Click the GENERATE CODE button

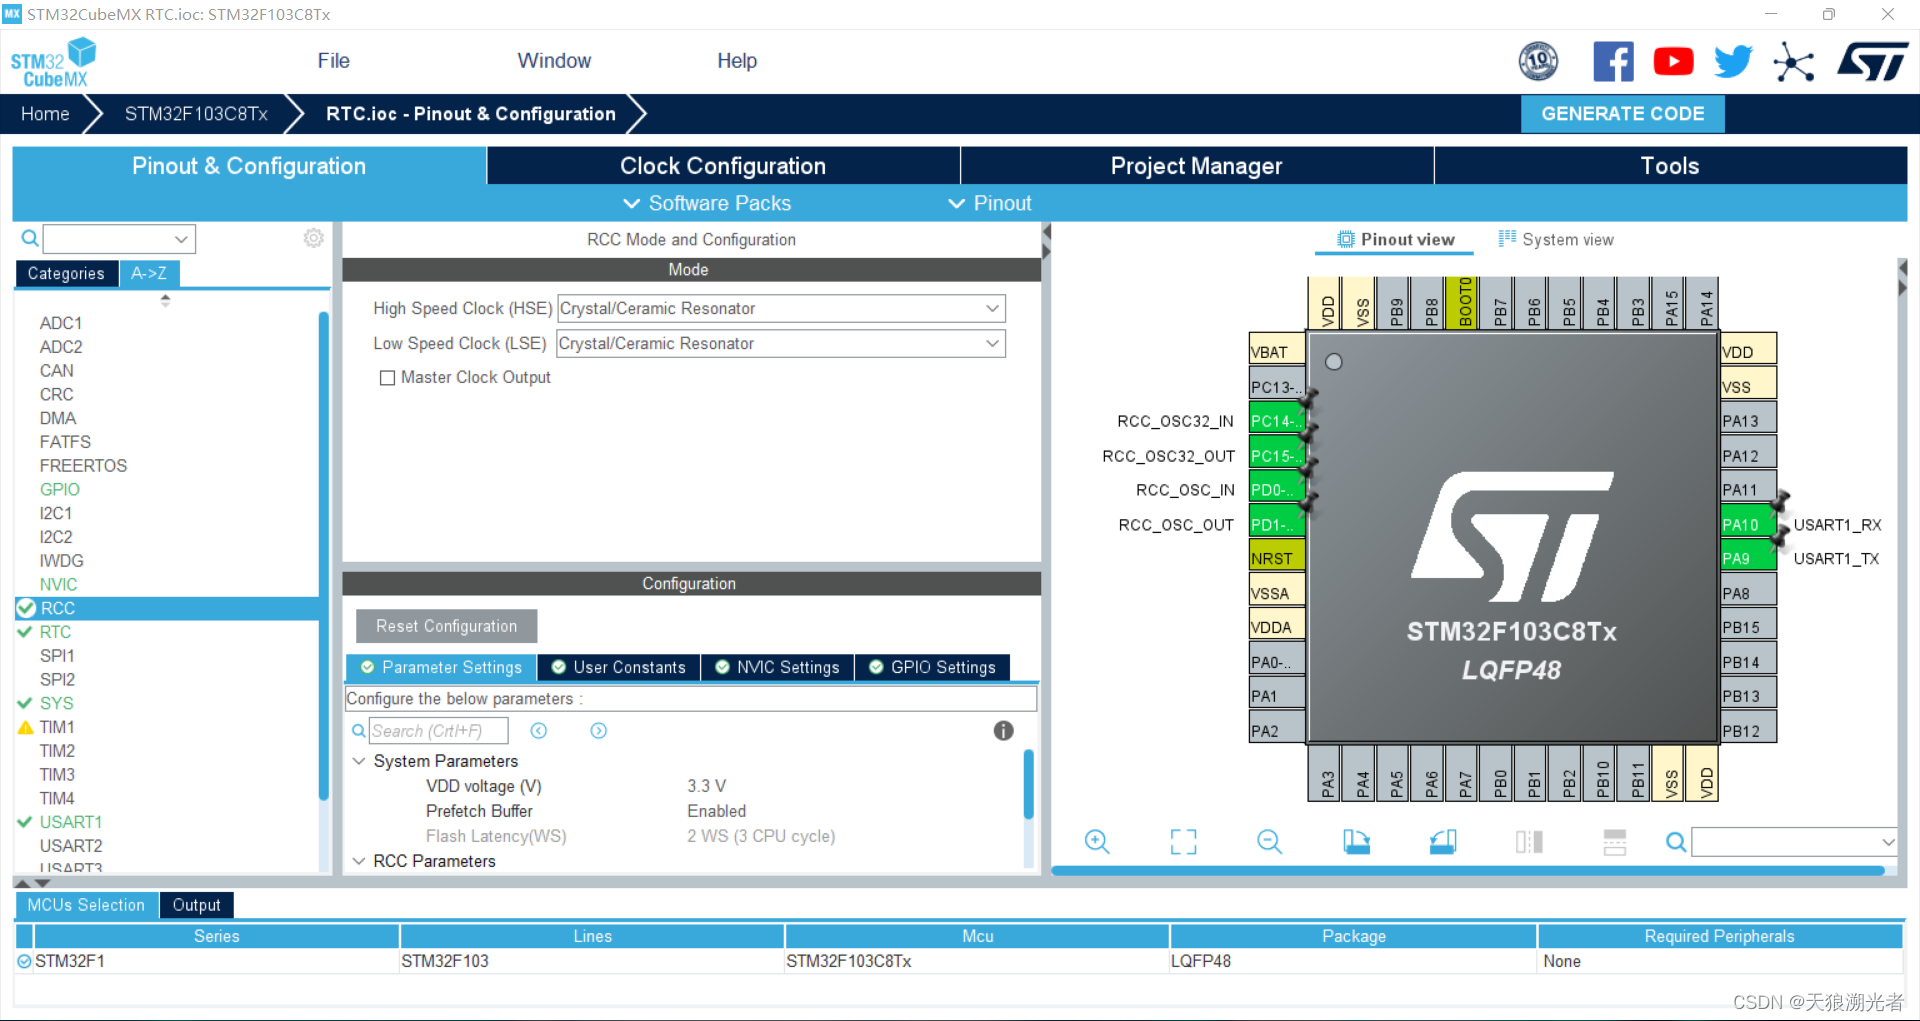(1622, 114)
